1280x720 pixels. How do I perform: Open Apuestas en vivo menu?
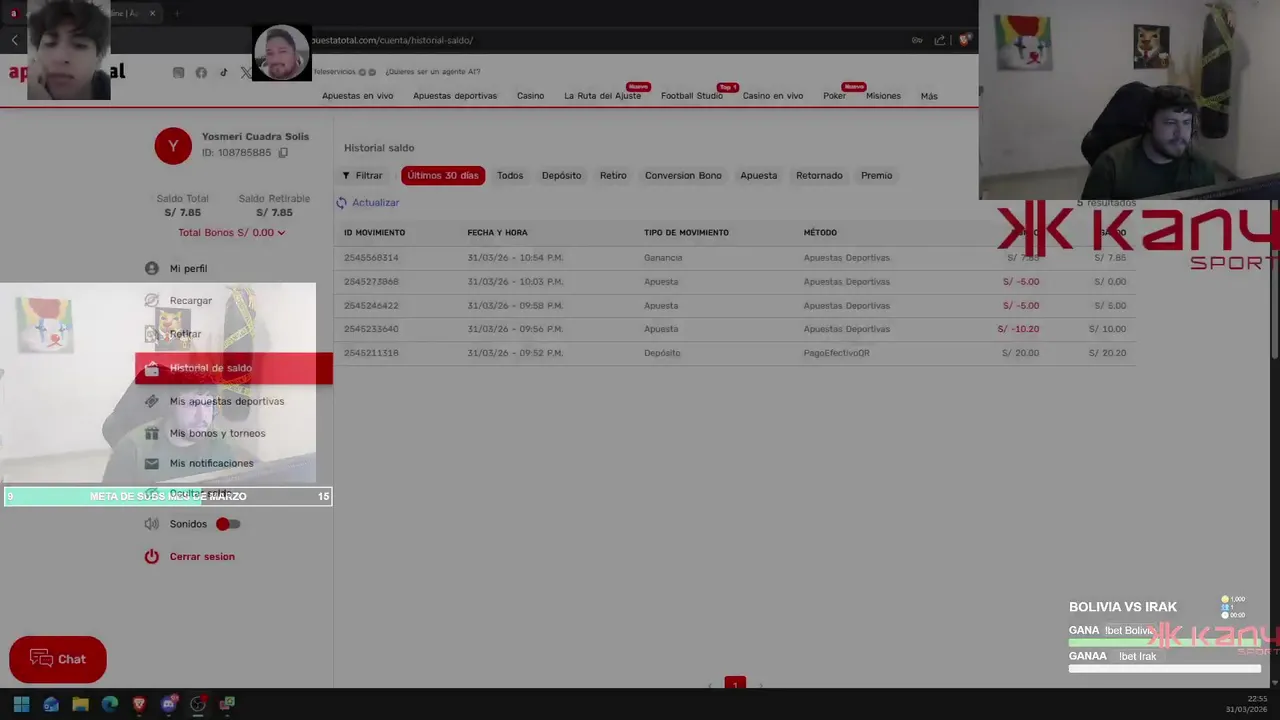(x=357, y=96)
